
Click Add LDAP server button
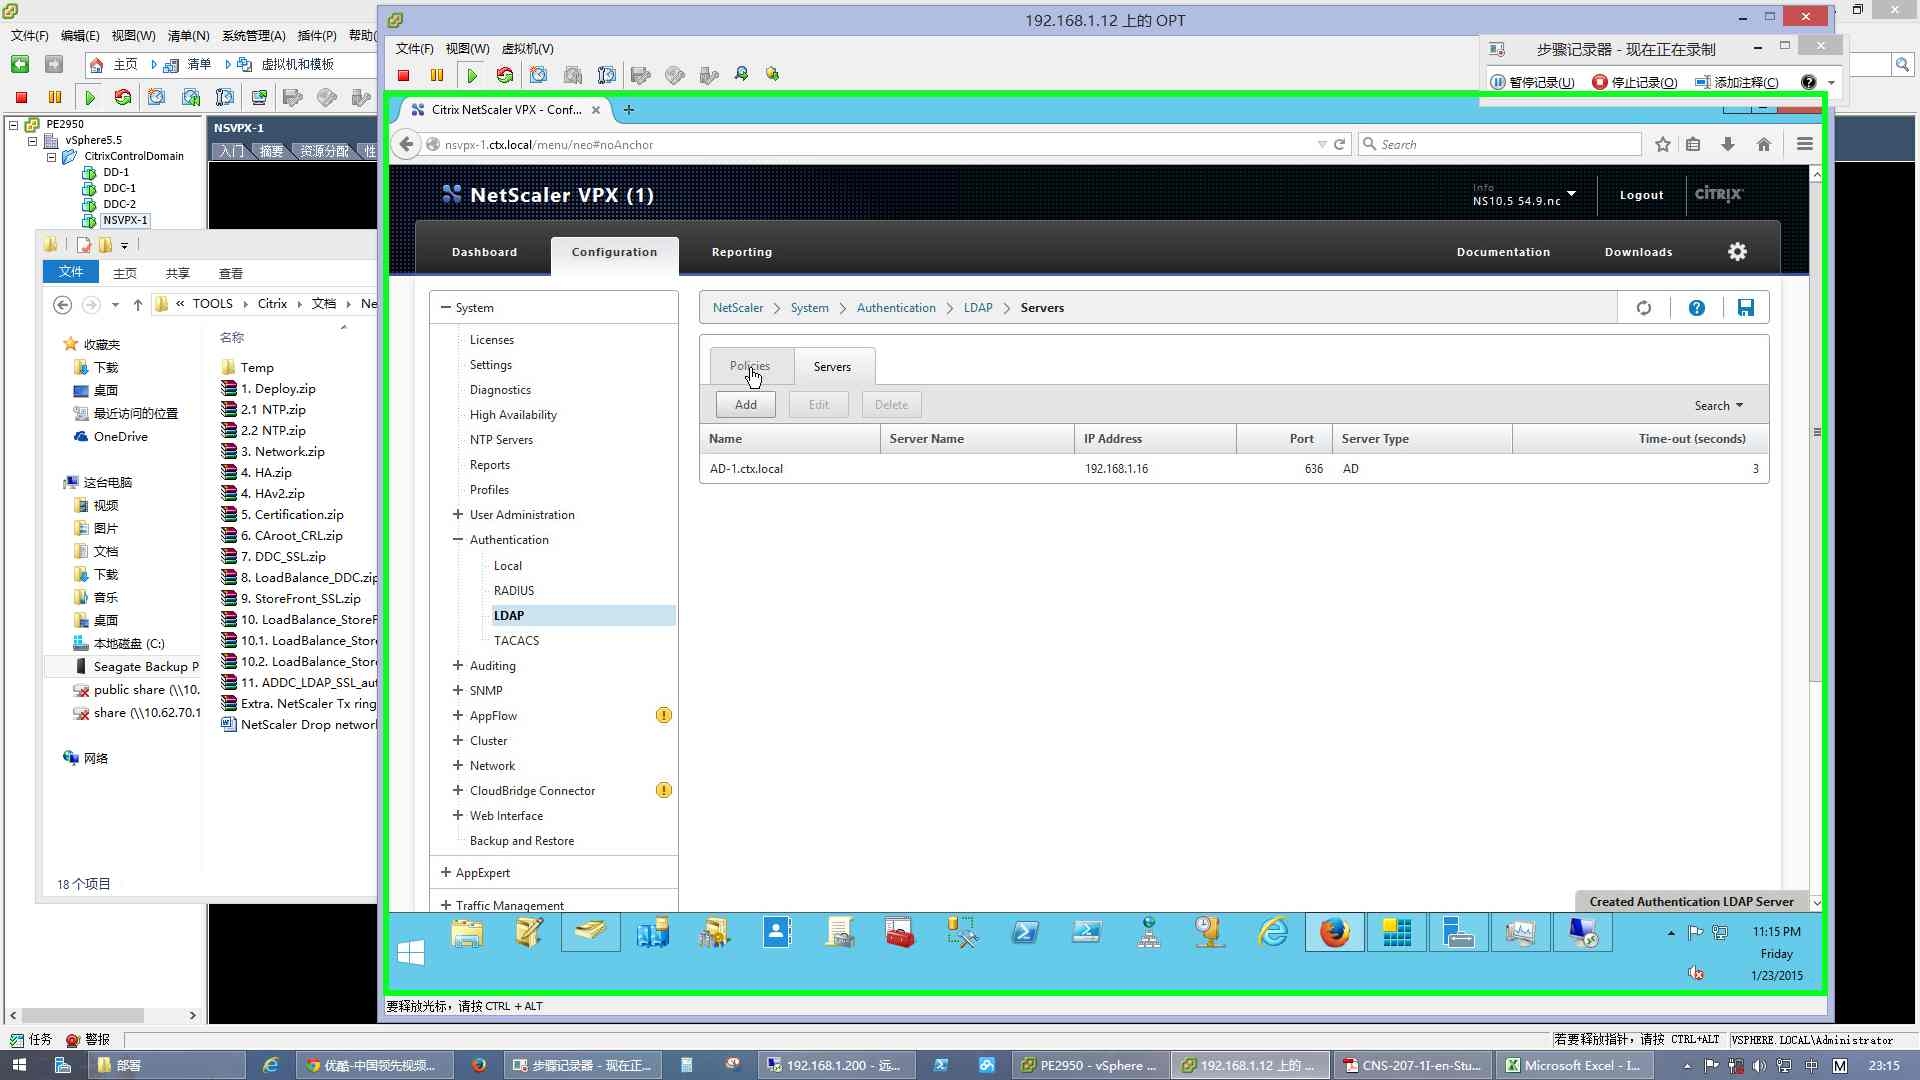coord(746,405)
